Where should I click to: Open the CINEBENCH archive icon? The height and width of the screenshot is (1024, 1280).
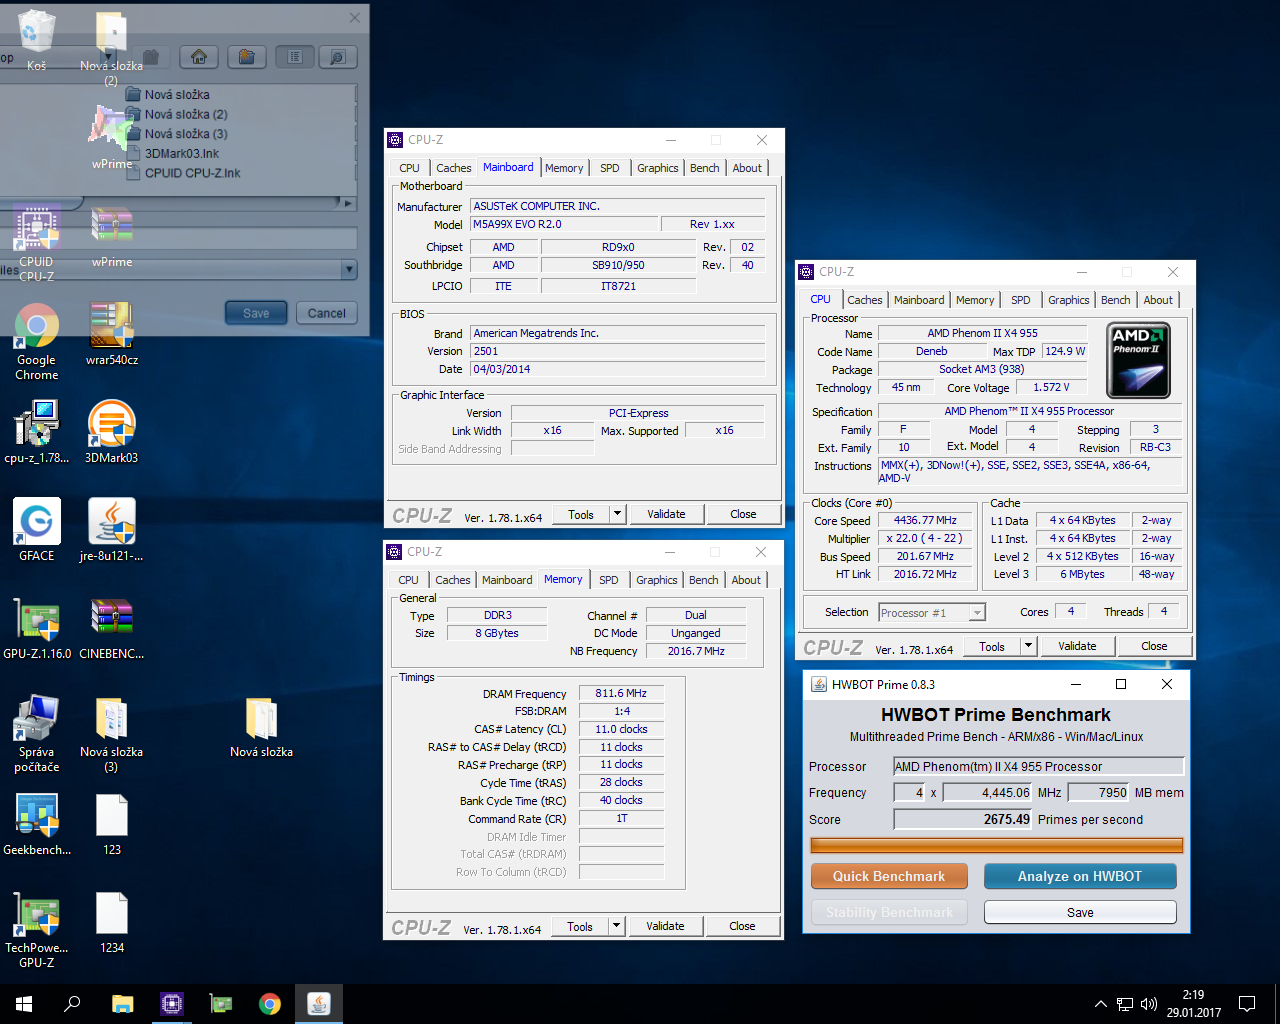click(x=111, y=628)
